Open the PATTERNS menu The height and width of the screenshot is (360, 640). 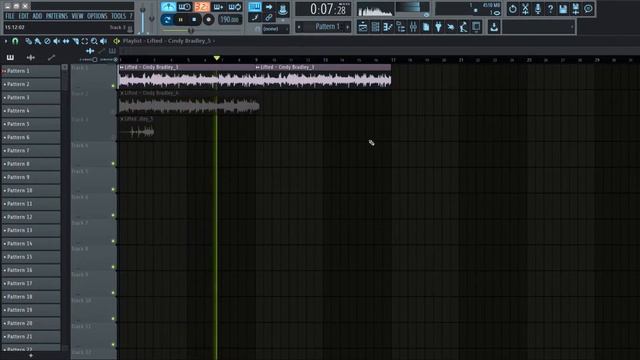pos(57,16)
